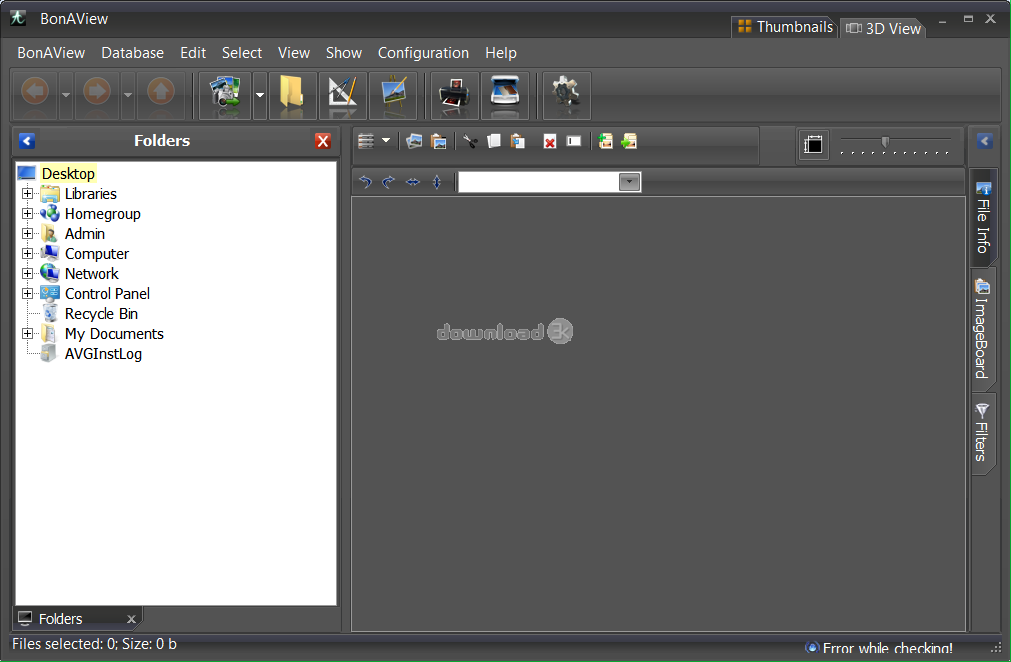Screen dimensions: 1011x662
Task: Select AVGInstLog in the folder tree
Action: (103, 354)
